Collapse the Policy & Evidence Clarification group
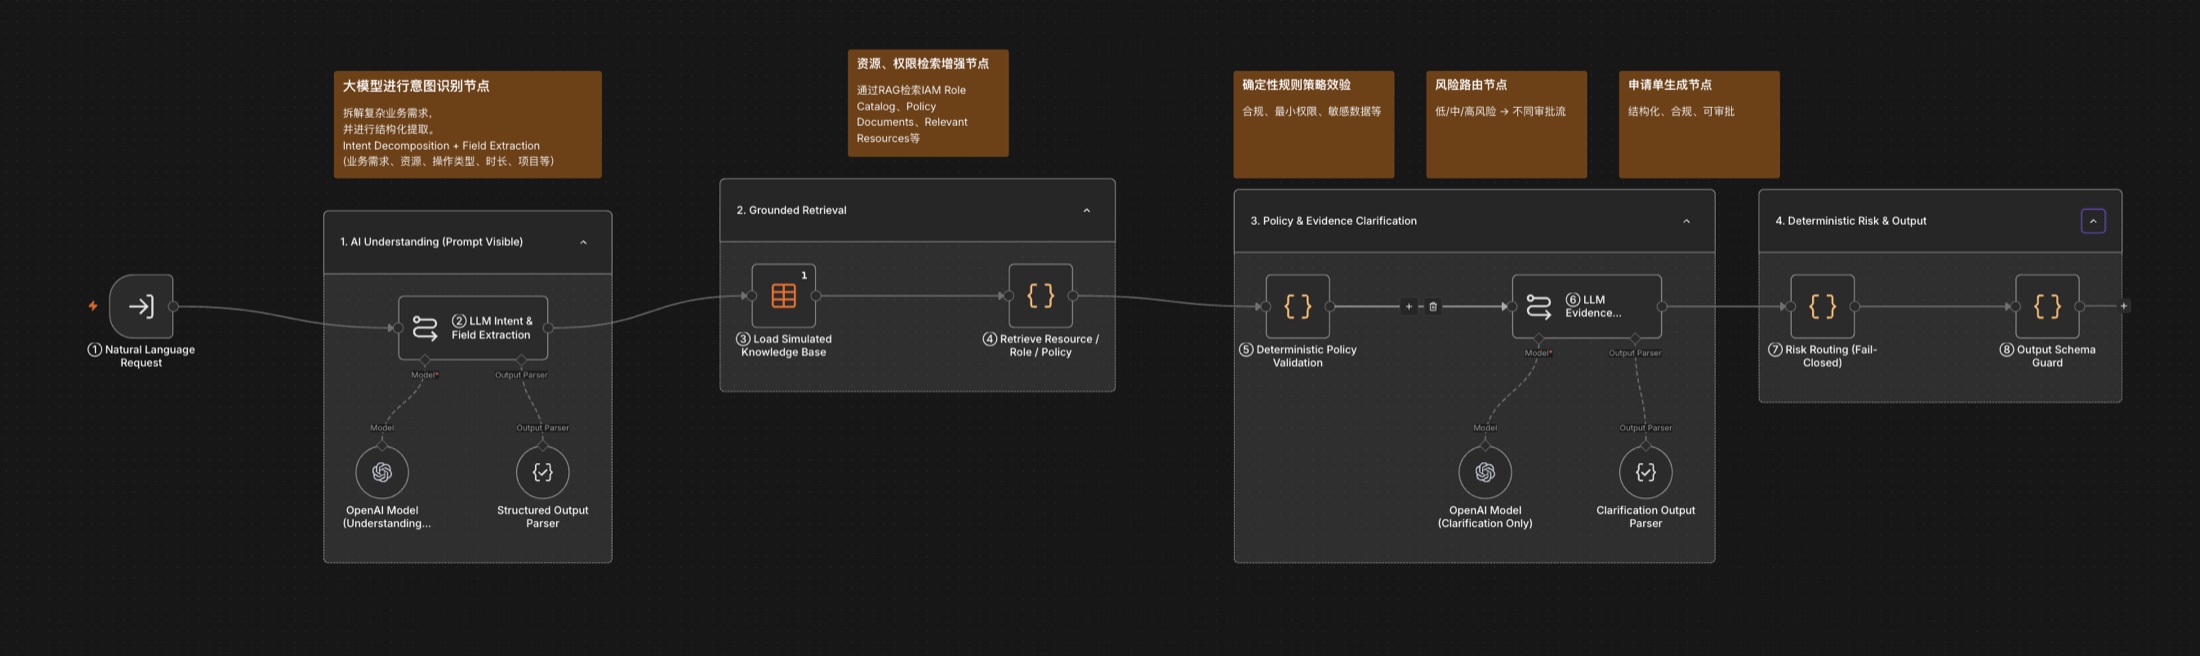Viewport: 2200px width, 656px height. (x=1687, y=221)
